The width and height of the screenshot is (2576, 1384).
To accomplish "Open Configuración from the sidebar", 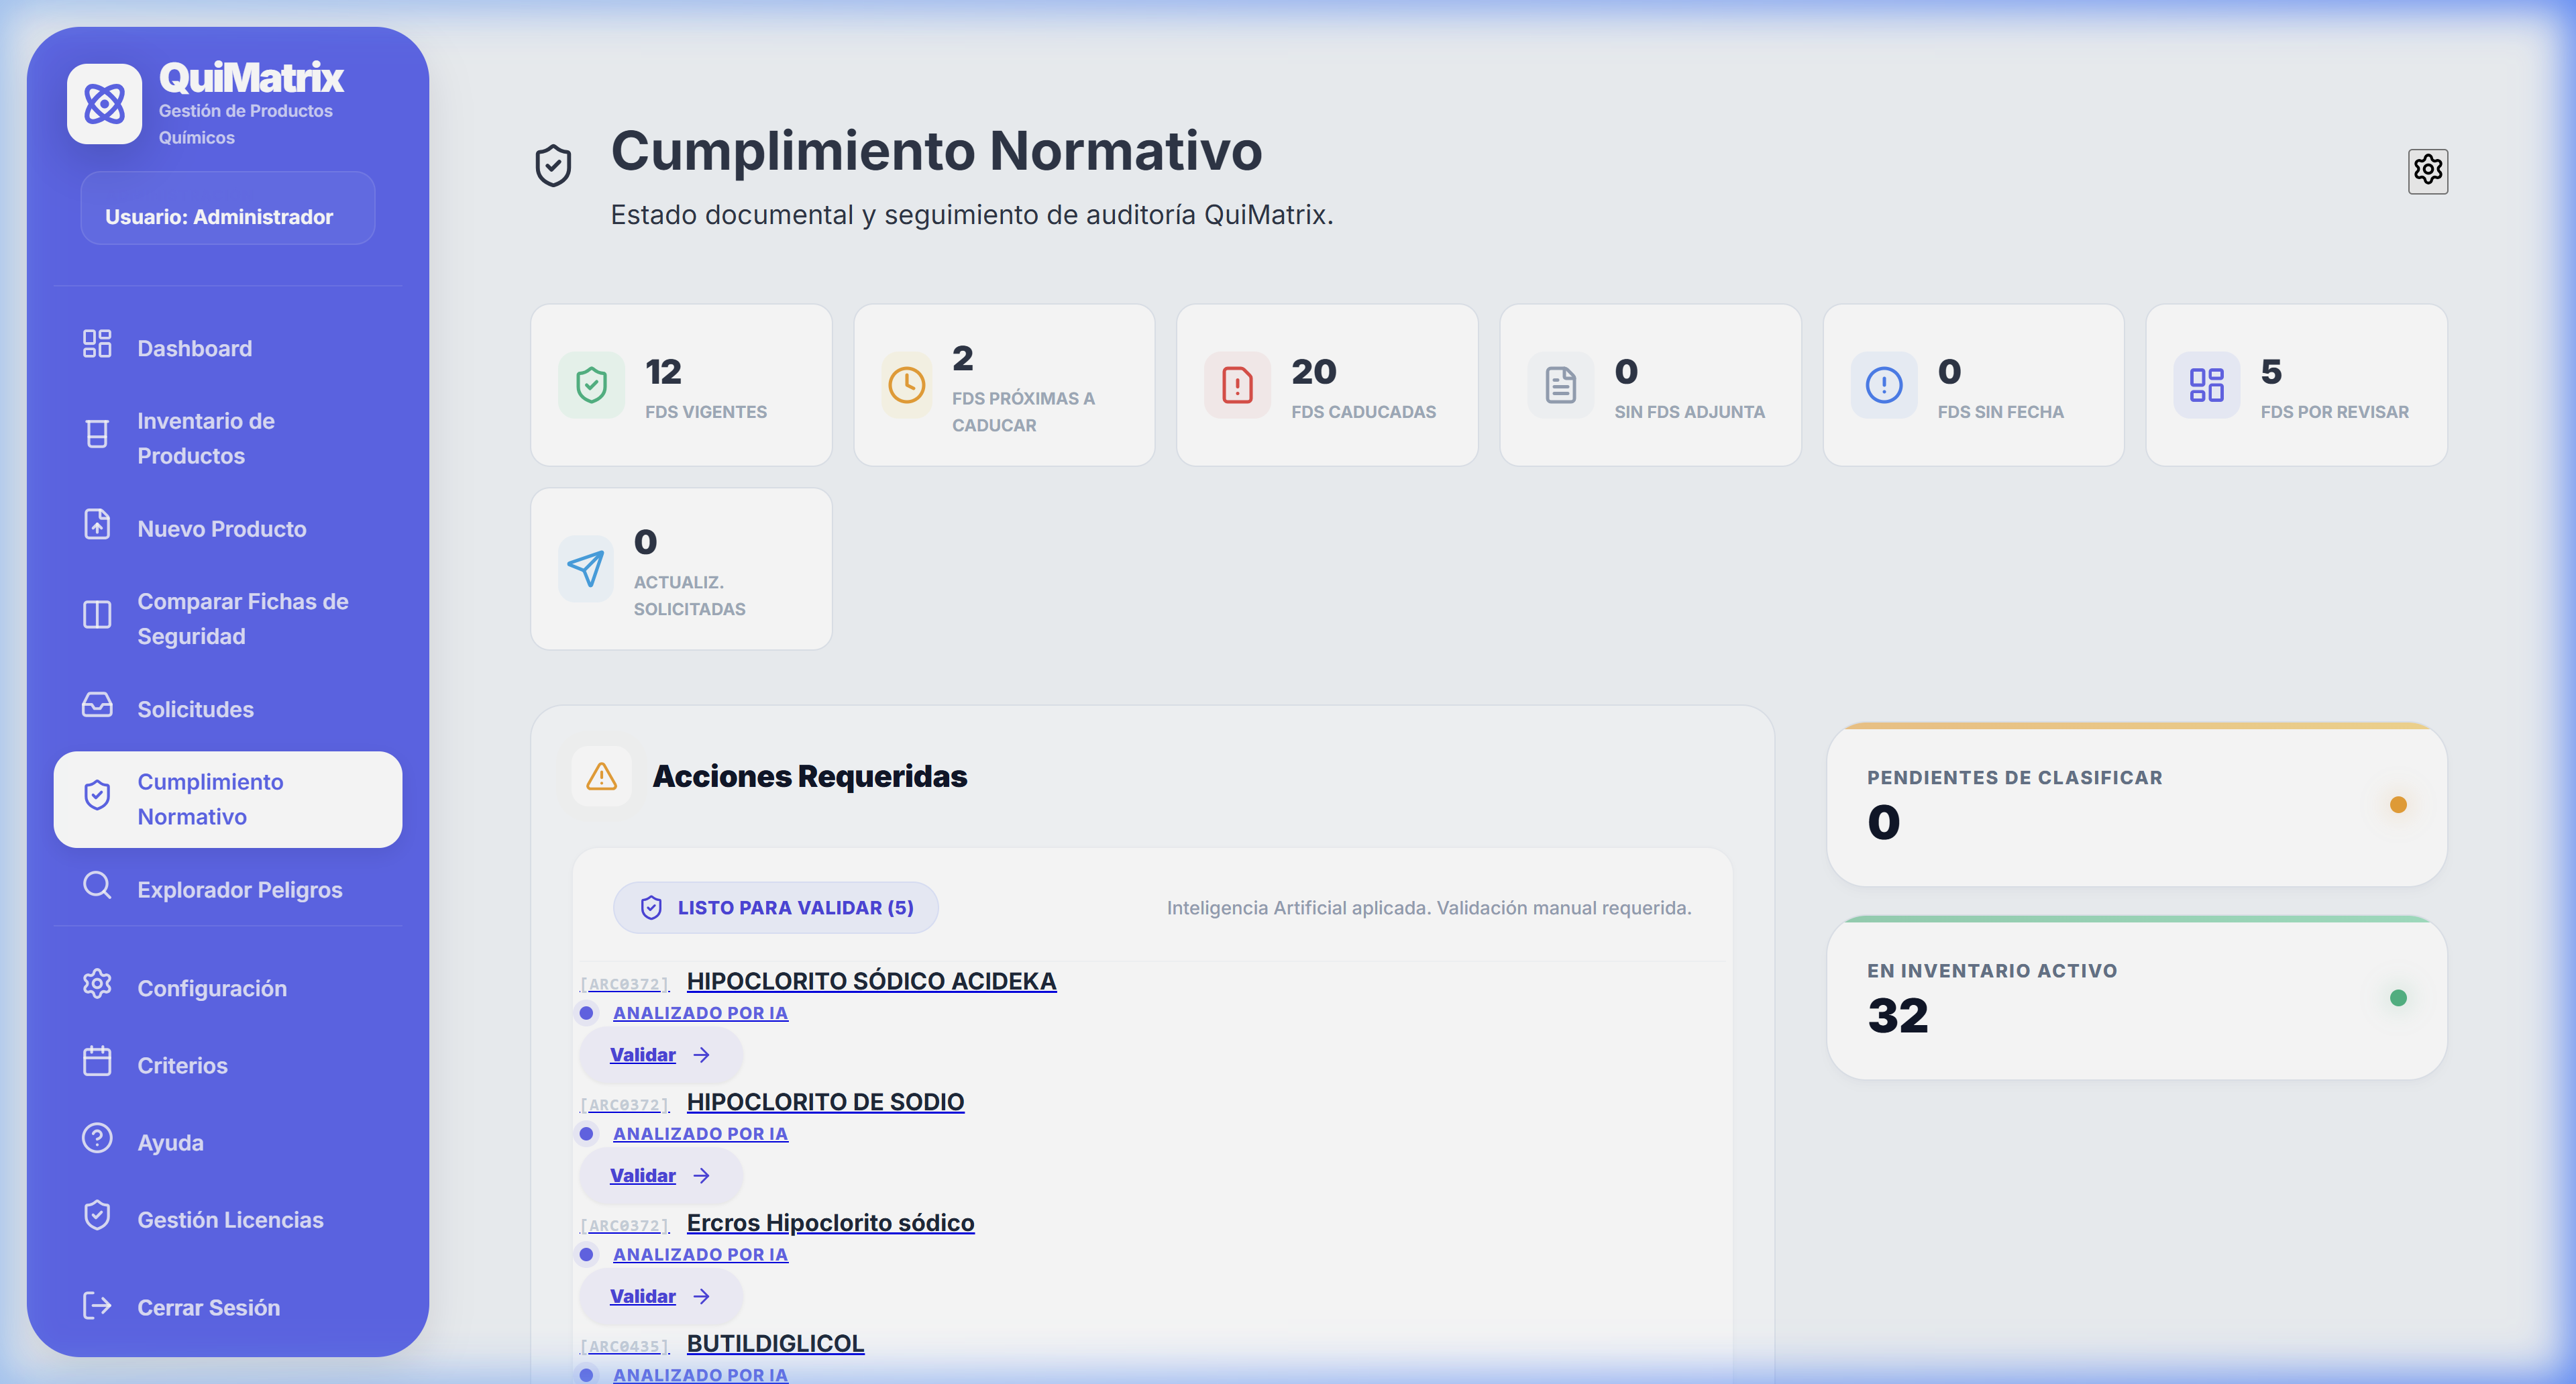I will (x=211, y=987).
